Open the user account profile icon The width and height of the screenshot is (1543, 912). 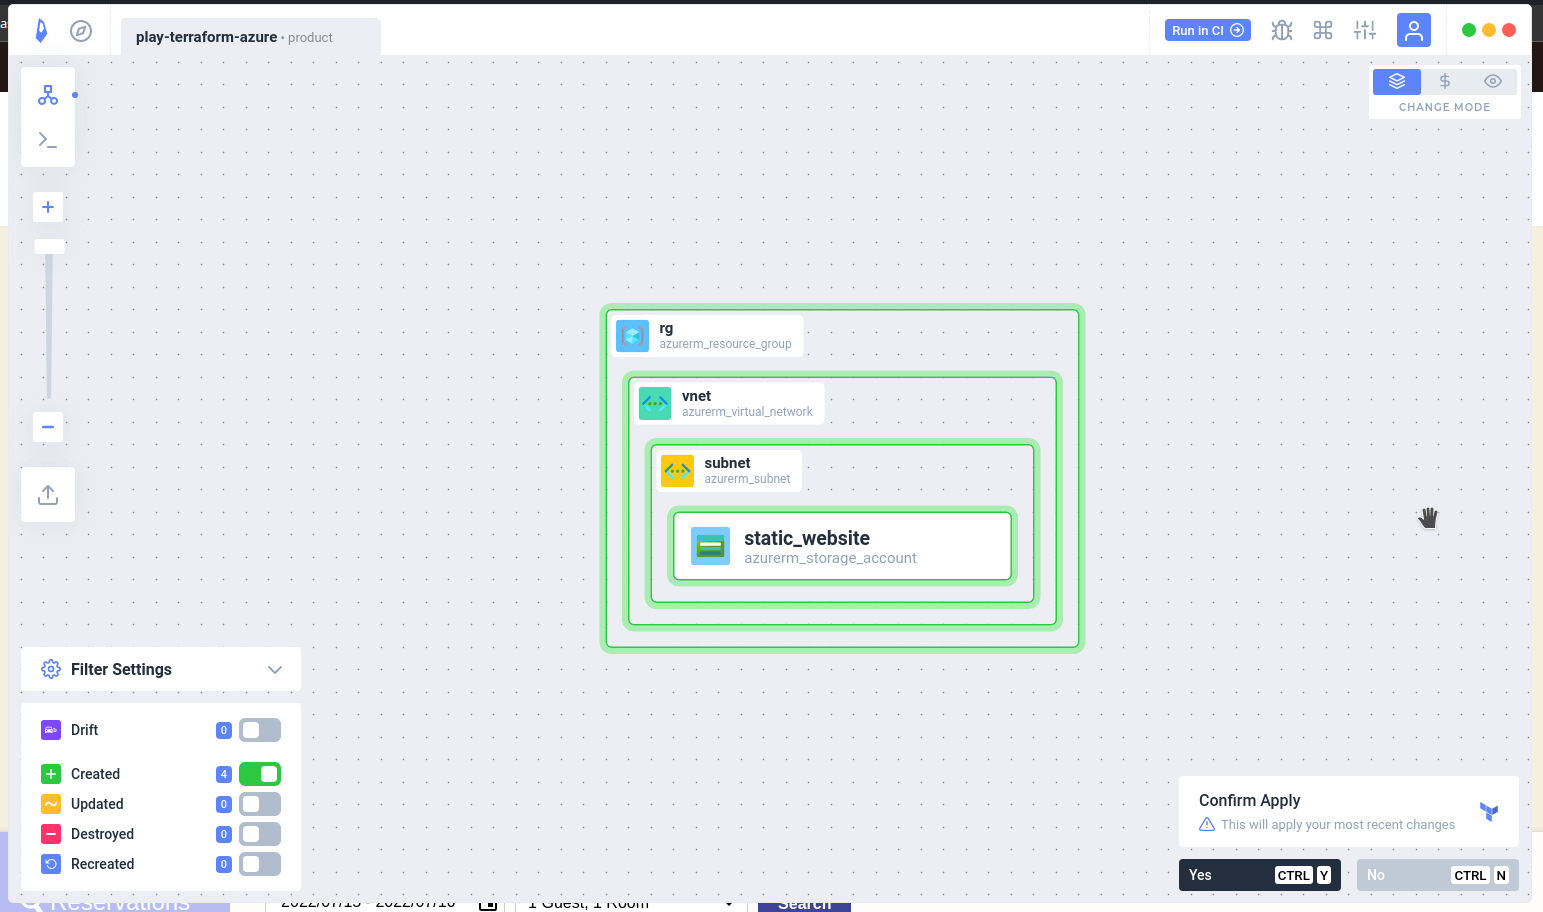[x=1413, y=30]
